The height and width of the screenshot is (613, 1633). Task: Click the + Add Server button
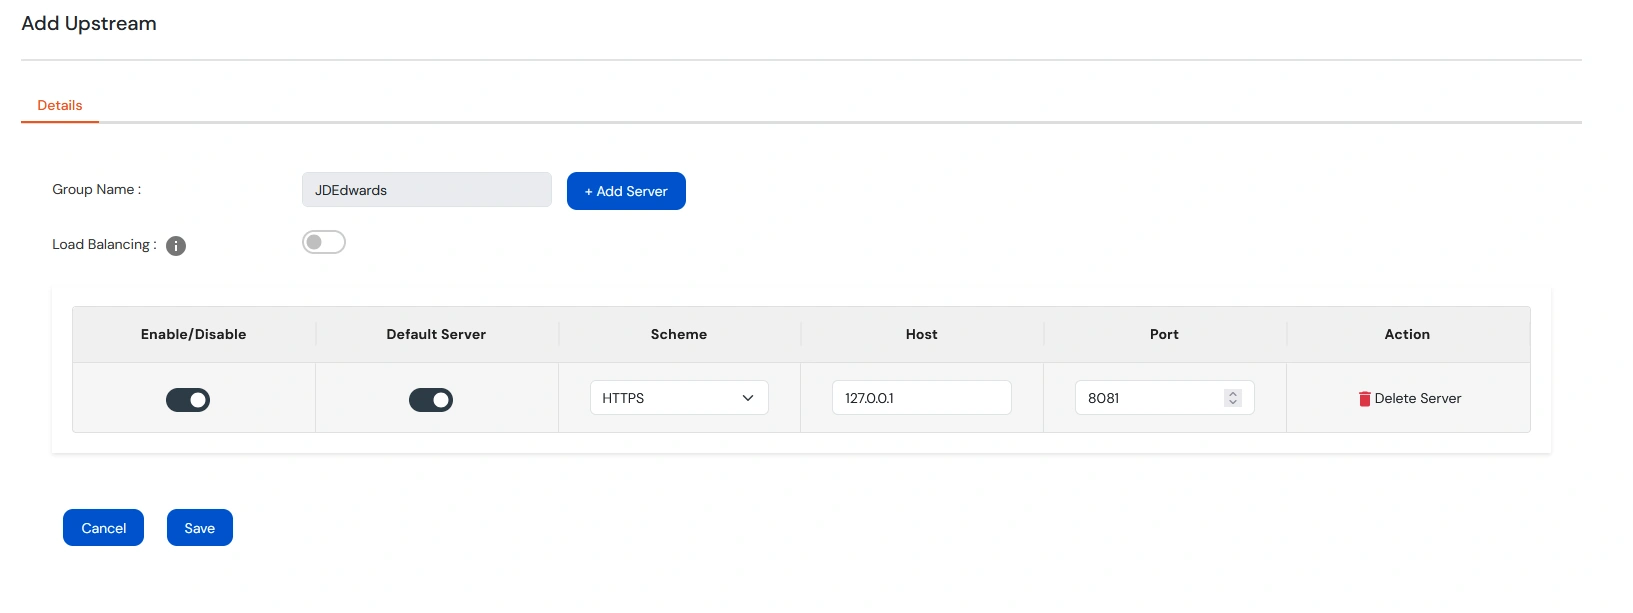tap(626, 191)
